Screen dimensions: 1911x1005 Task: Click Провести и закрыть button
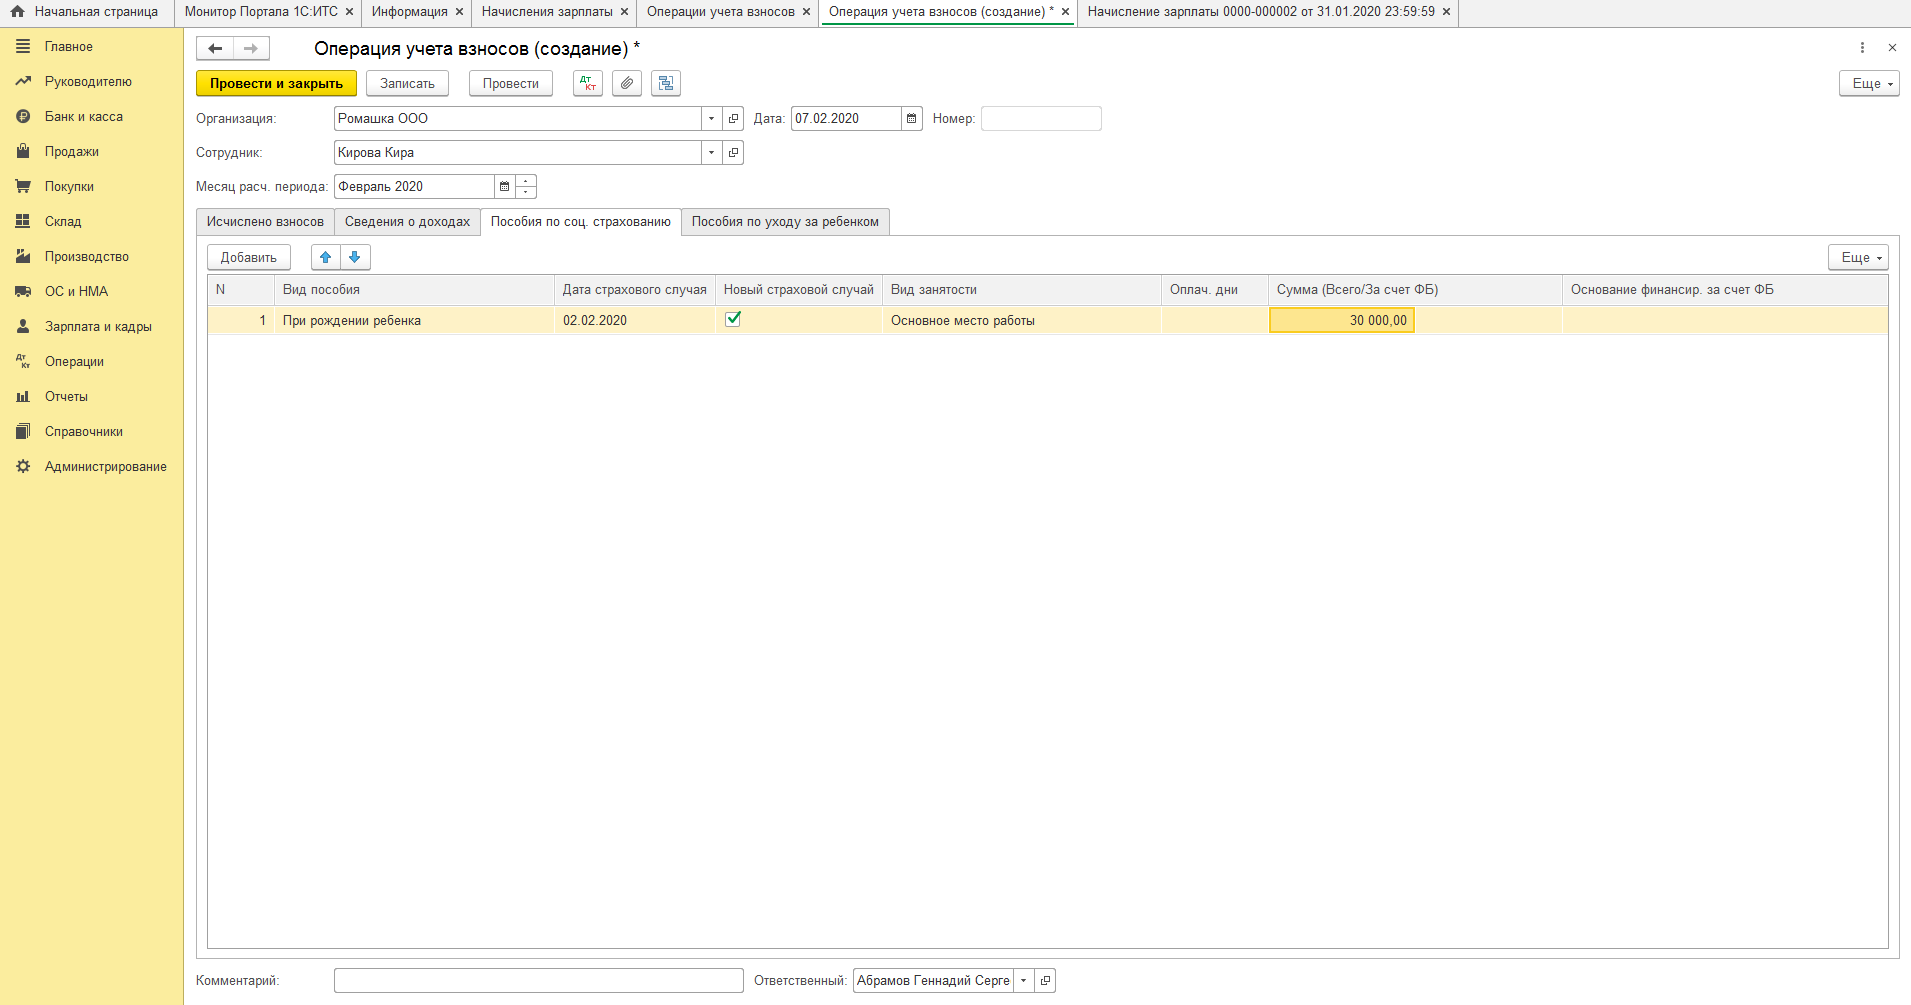[276, 84]
